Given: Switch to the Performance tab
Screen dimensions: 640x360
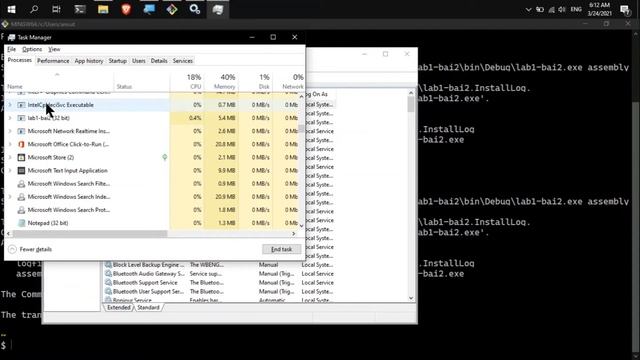Looking at the screenshot, I should point(53,61).
